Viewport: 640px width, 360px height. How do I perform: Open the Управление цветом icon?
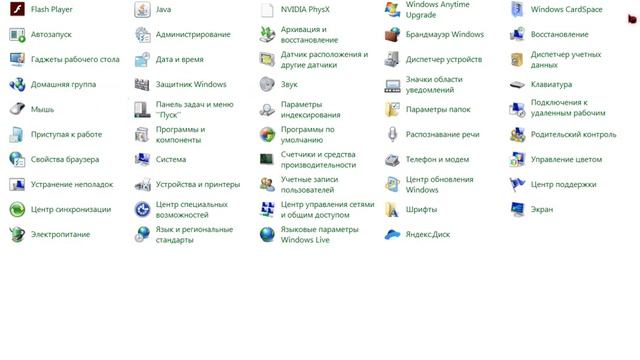coord(517,159)
